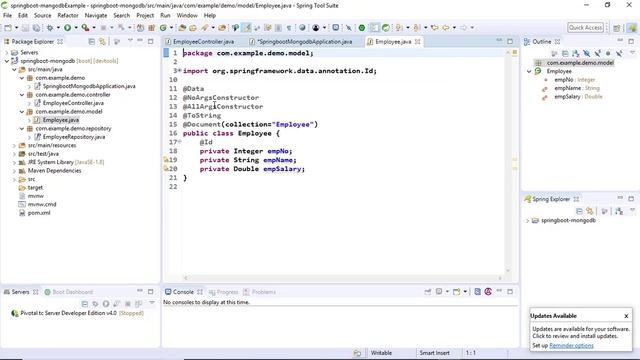This screenshot has height=360, width=640.
Task: Open the Refactor menu
Action: 68,16
